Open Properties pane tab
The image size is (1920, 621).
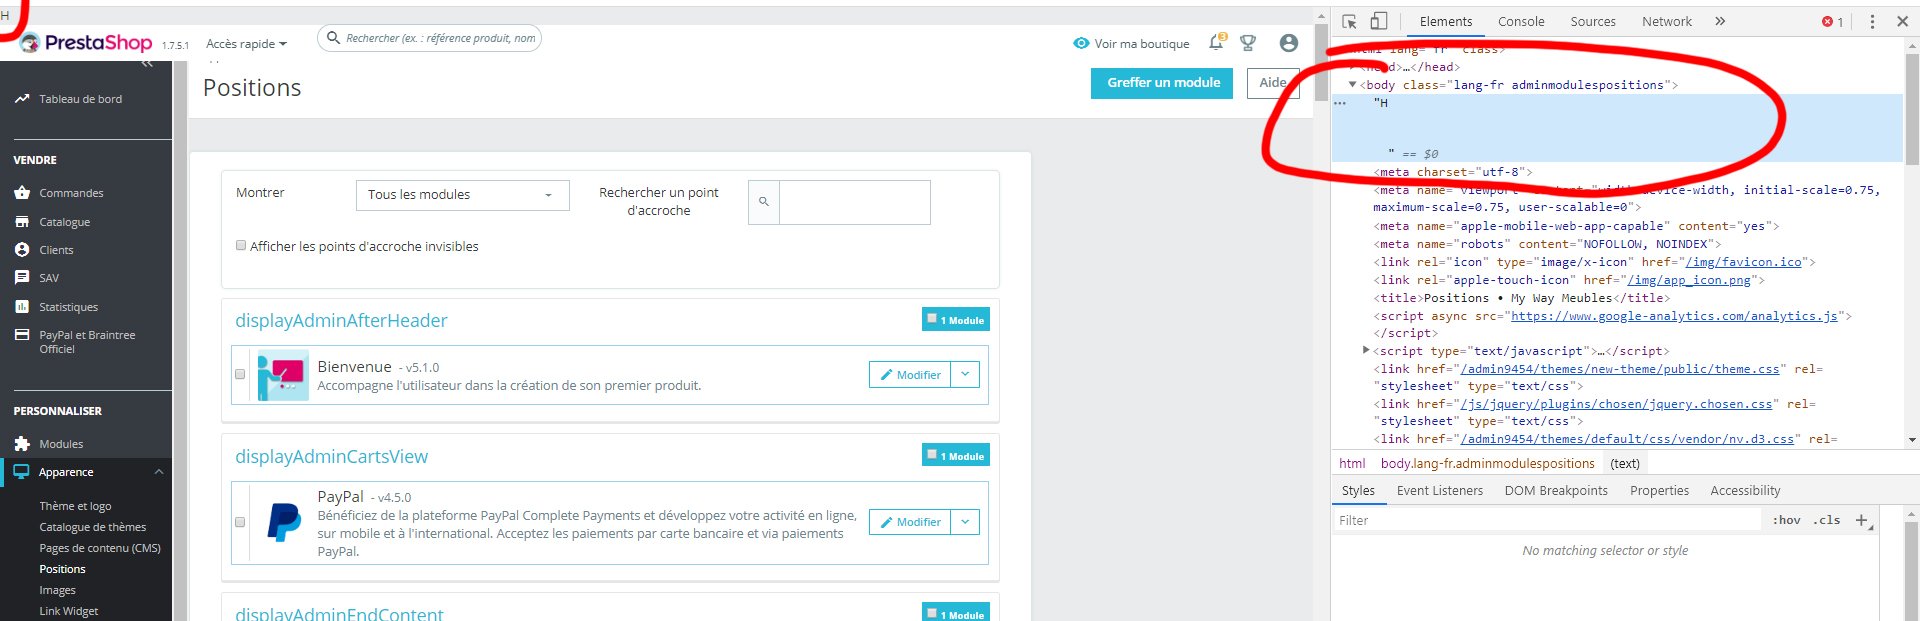coord(1659,491)
